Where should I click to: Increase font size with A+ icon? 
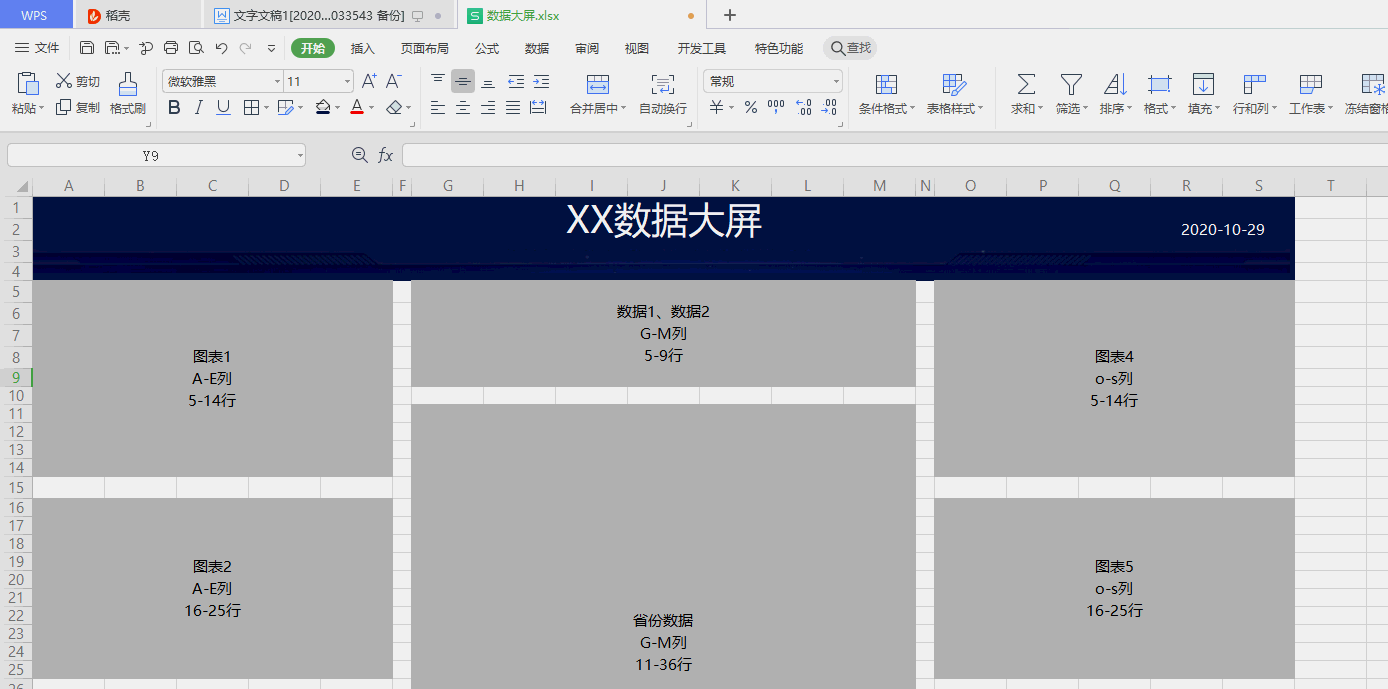click(x=369, y=81)
